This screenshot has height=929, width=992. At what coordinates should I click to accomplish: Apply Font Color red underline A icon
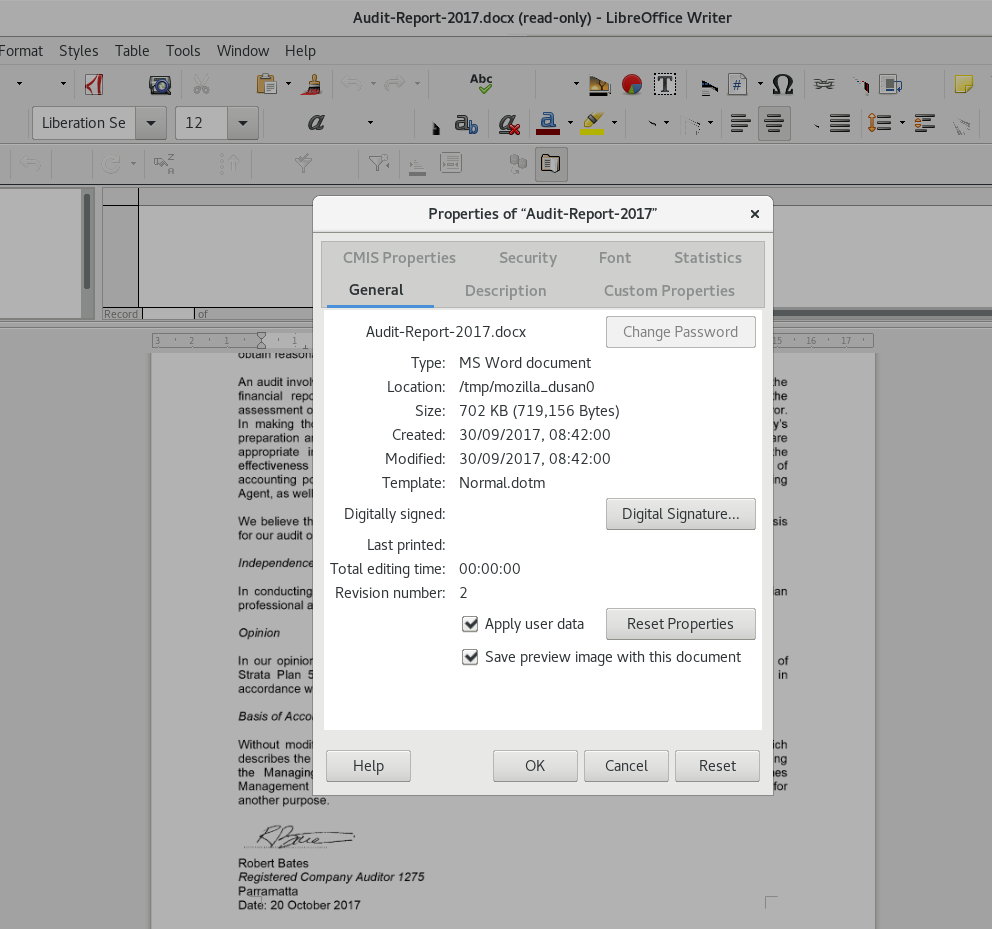[548, 123]
